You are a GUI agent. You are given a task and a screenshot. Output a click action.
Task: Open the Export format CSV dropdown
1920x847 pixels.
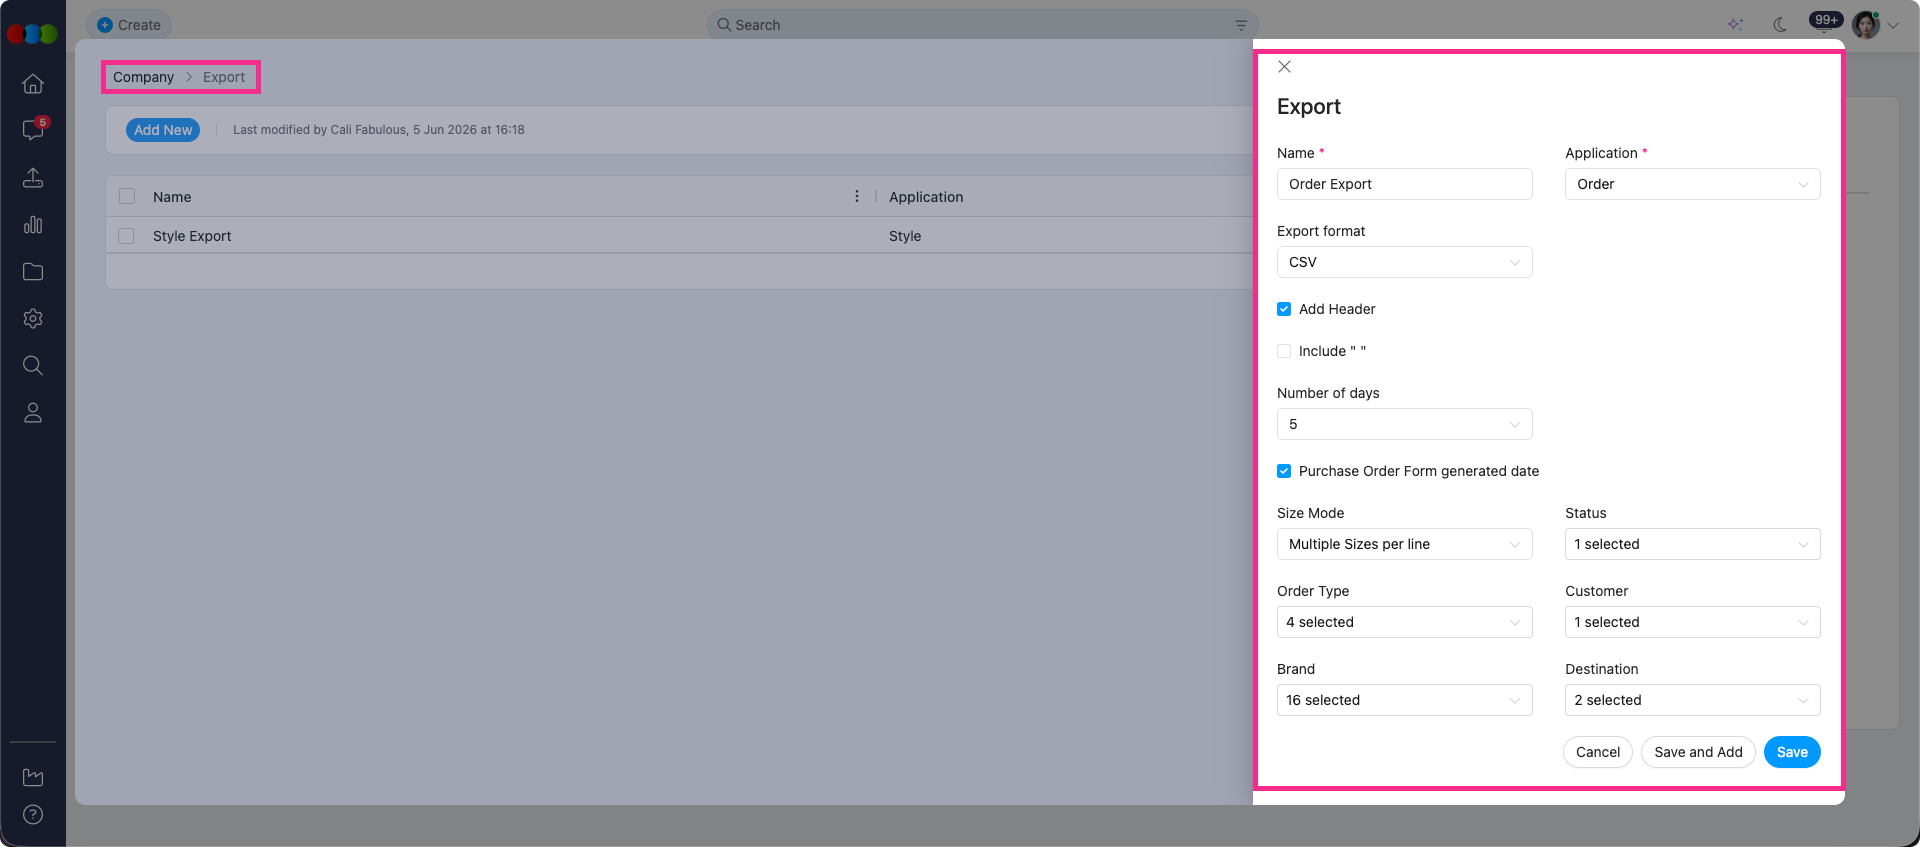coord(1404,262)
